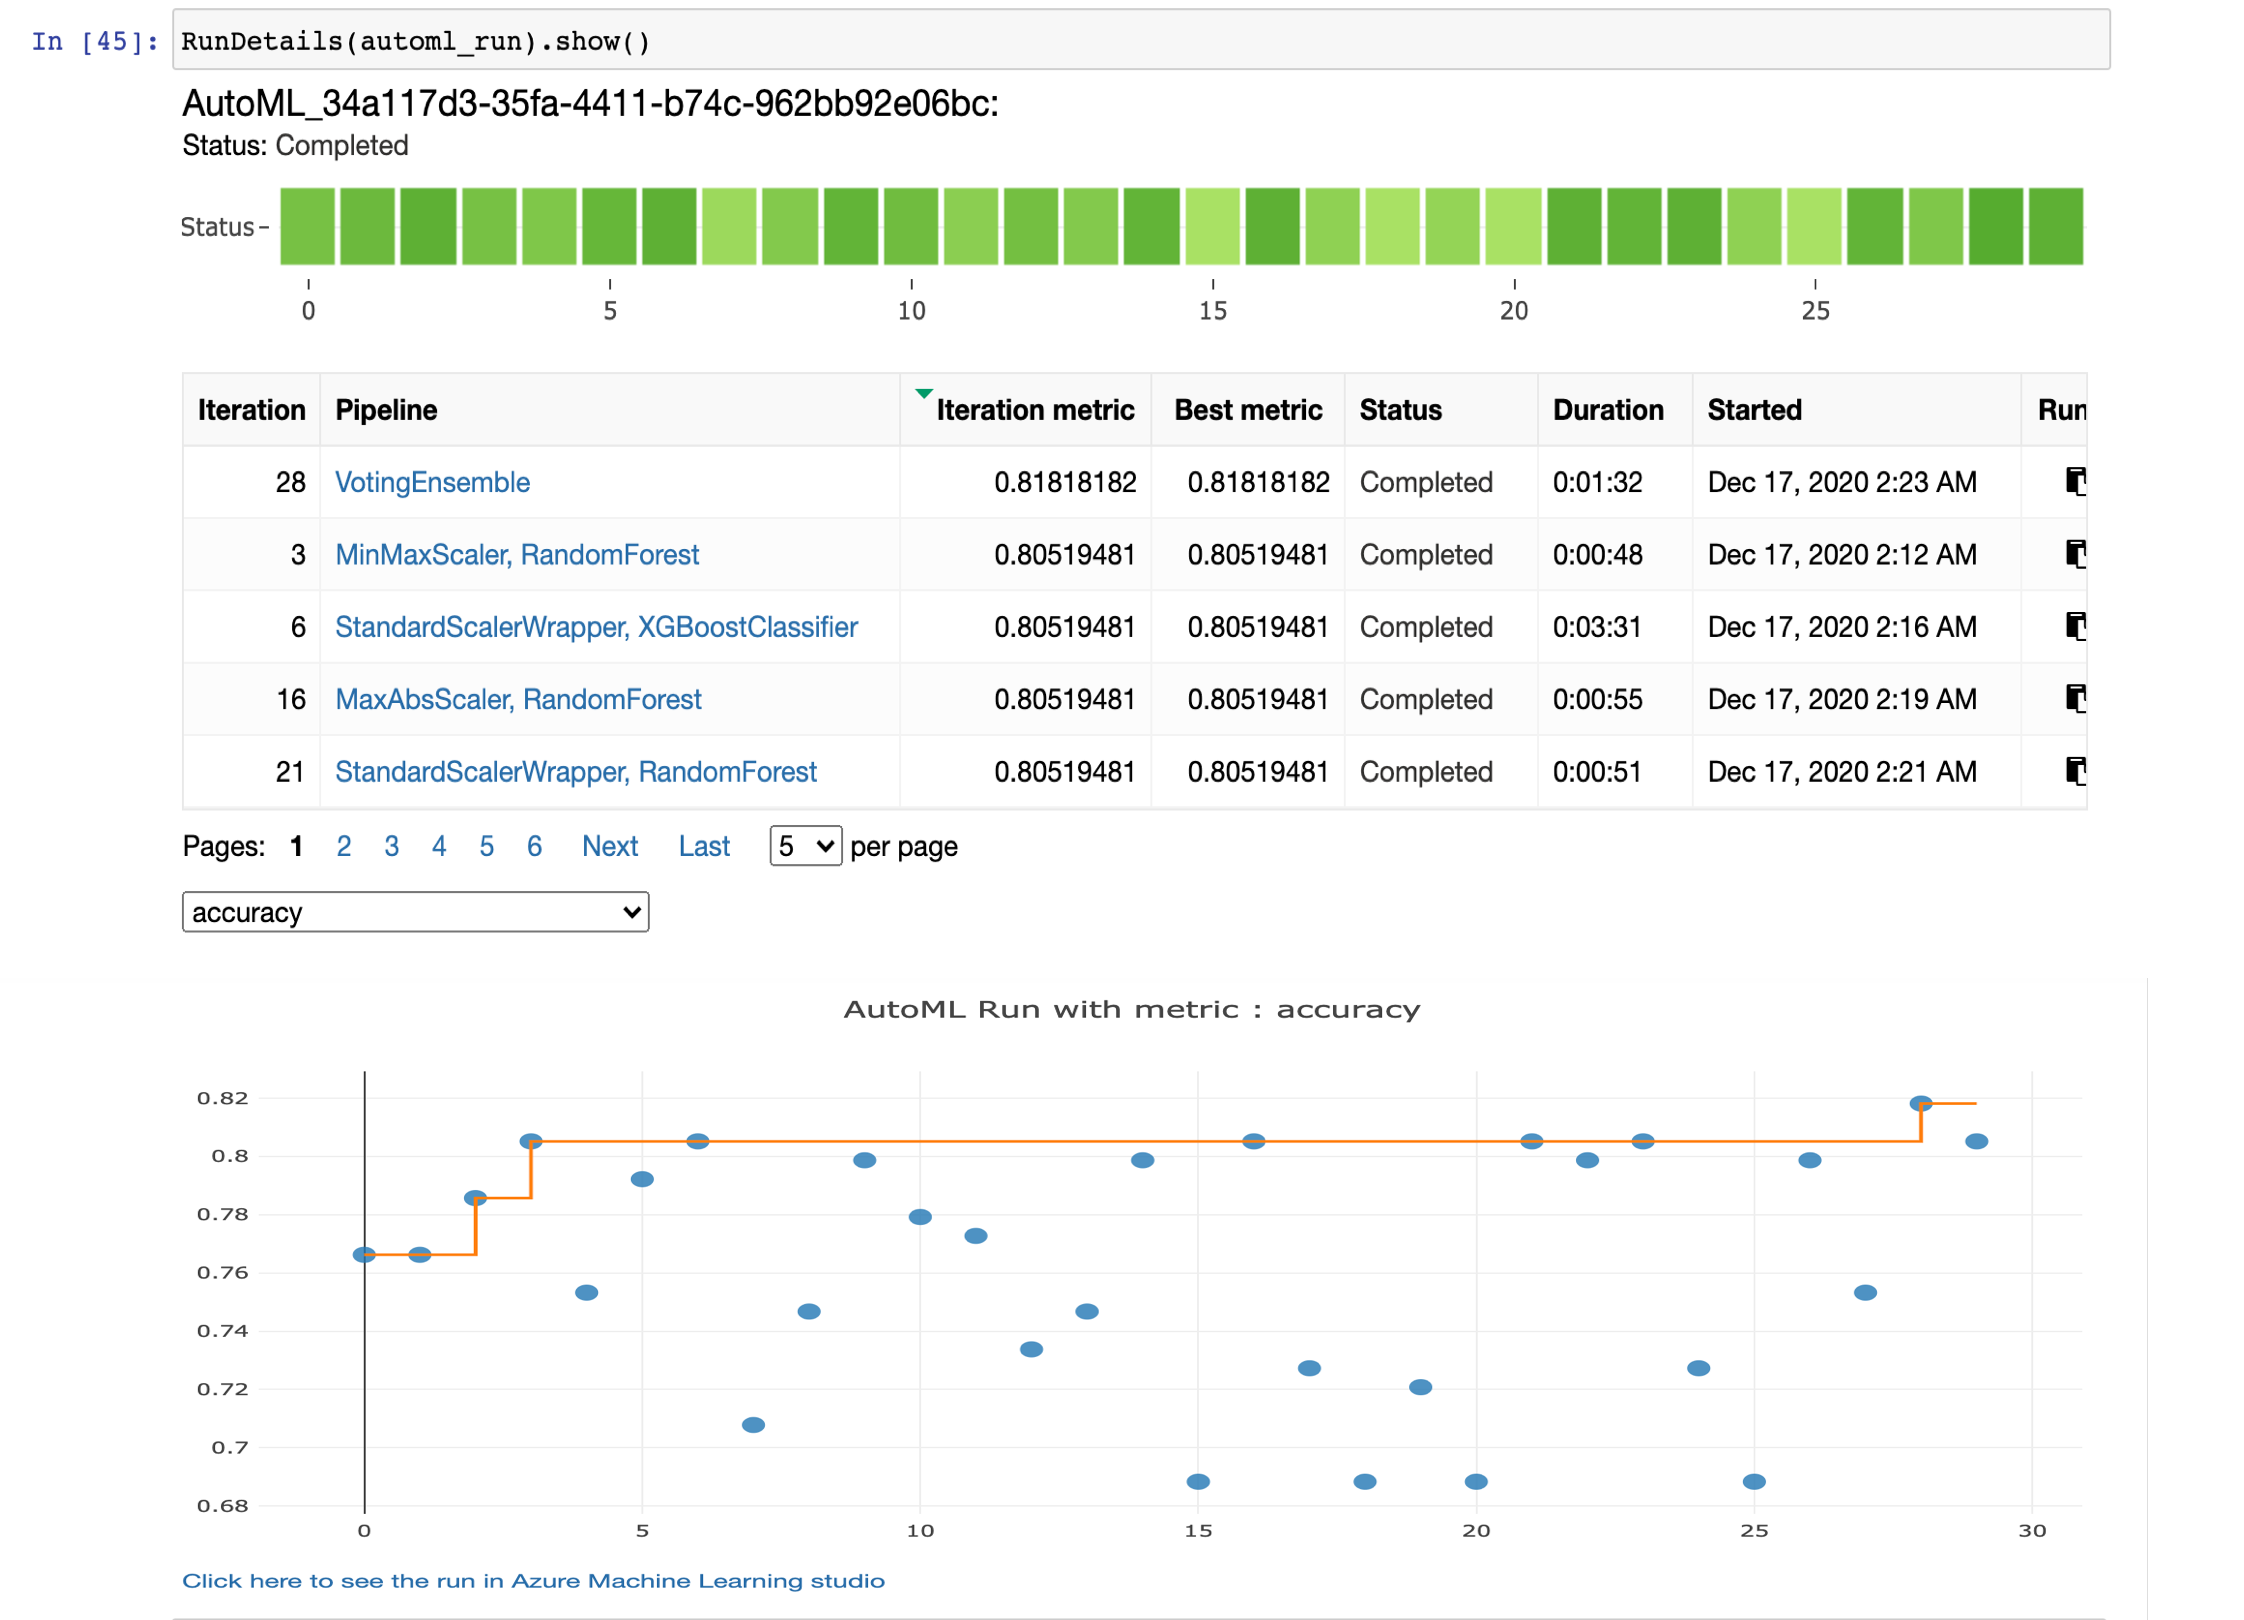Jump to the Last page
2244x1620 pixels.
point(703,846)
